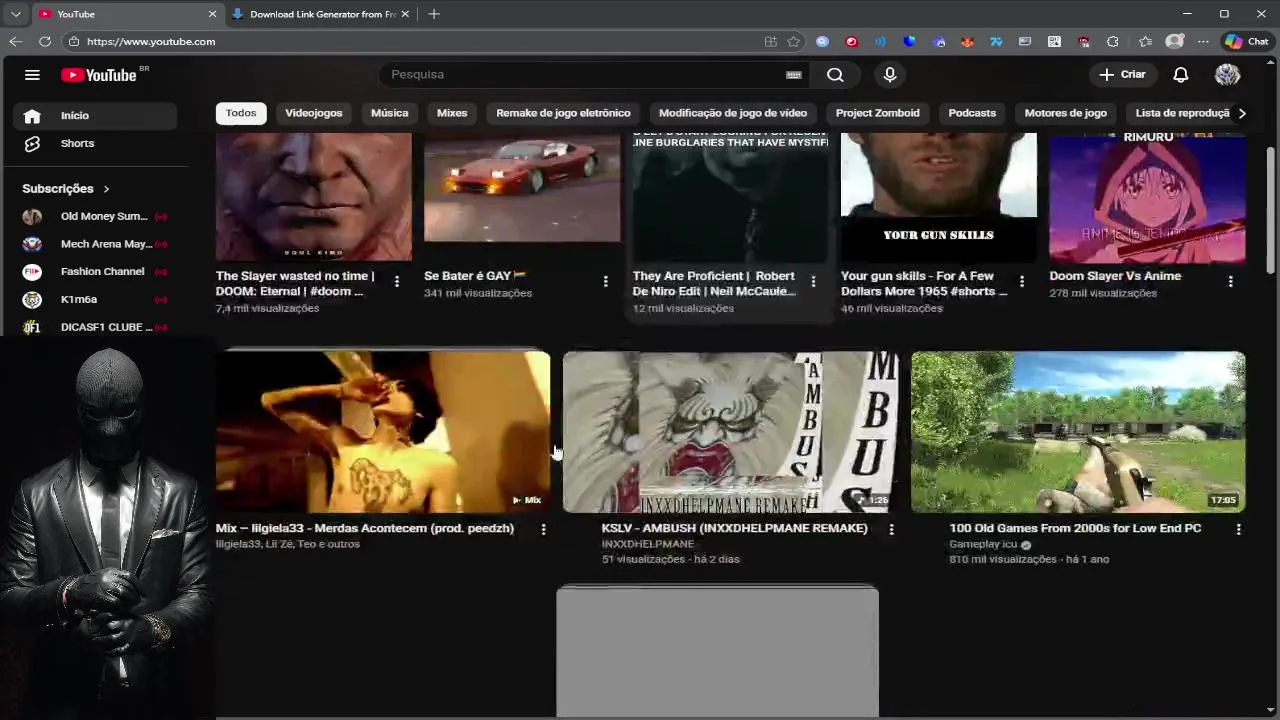Open options for Se Bater é GAY video

[x=605, y=282]
